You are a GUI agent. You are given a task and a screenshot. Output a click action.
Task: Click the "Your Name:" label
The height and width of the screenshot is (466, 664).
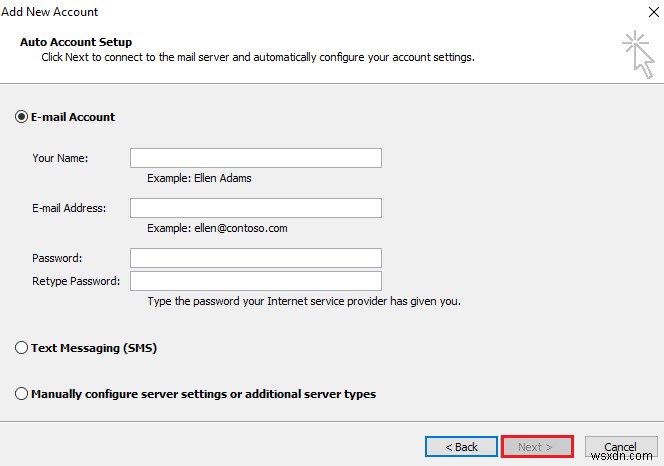(60, 158)
